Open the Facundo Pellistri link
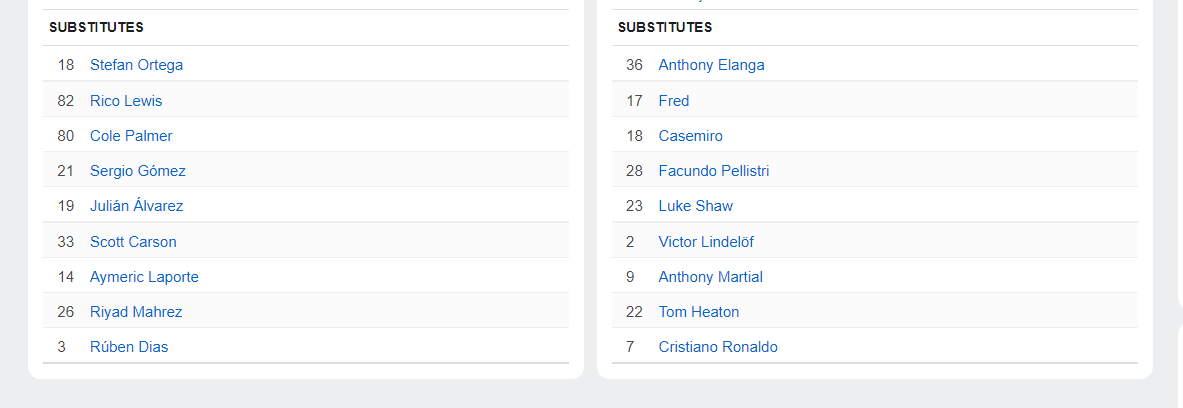 [x=714, y=170]
